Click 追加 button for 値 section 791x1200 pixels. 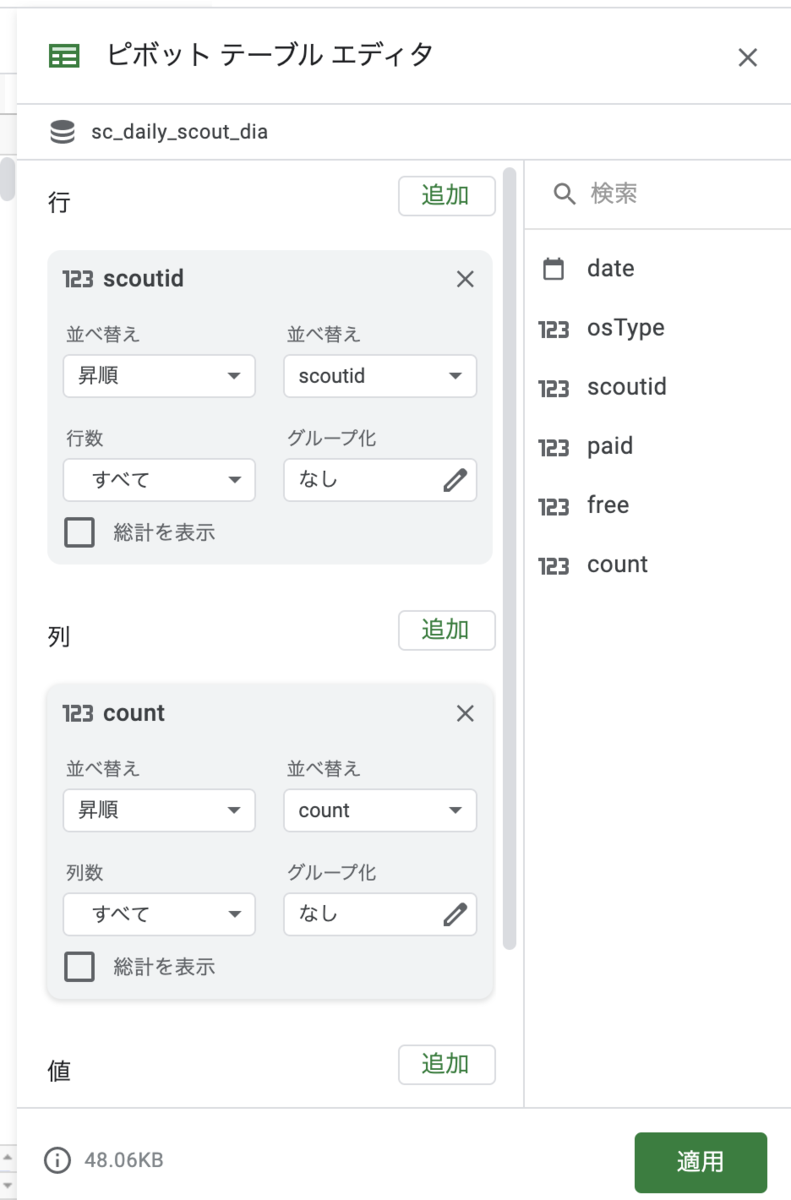pyautogui.click(x=446, y=1064)
